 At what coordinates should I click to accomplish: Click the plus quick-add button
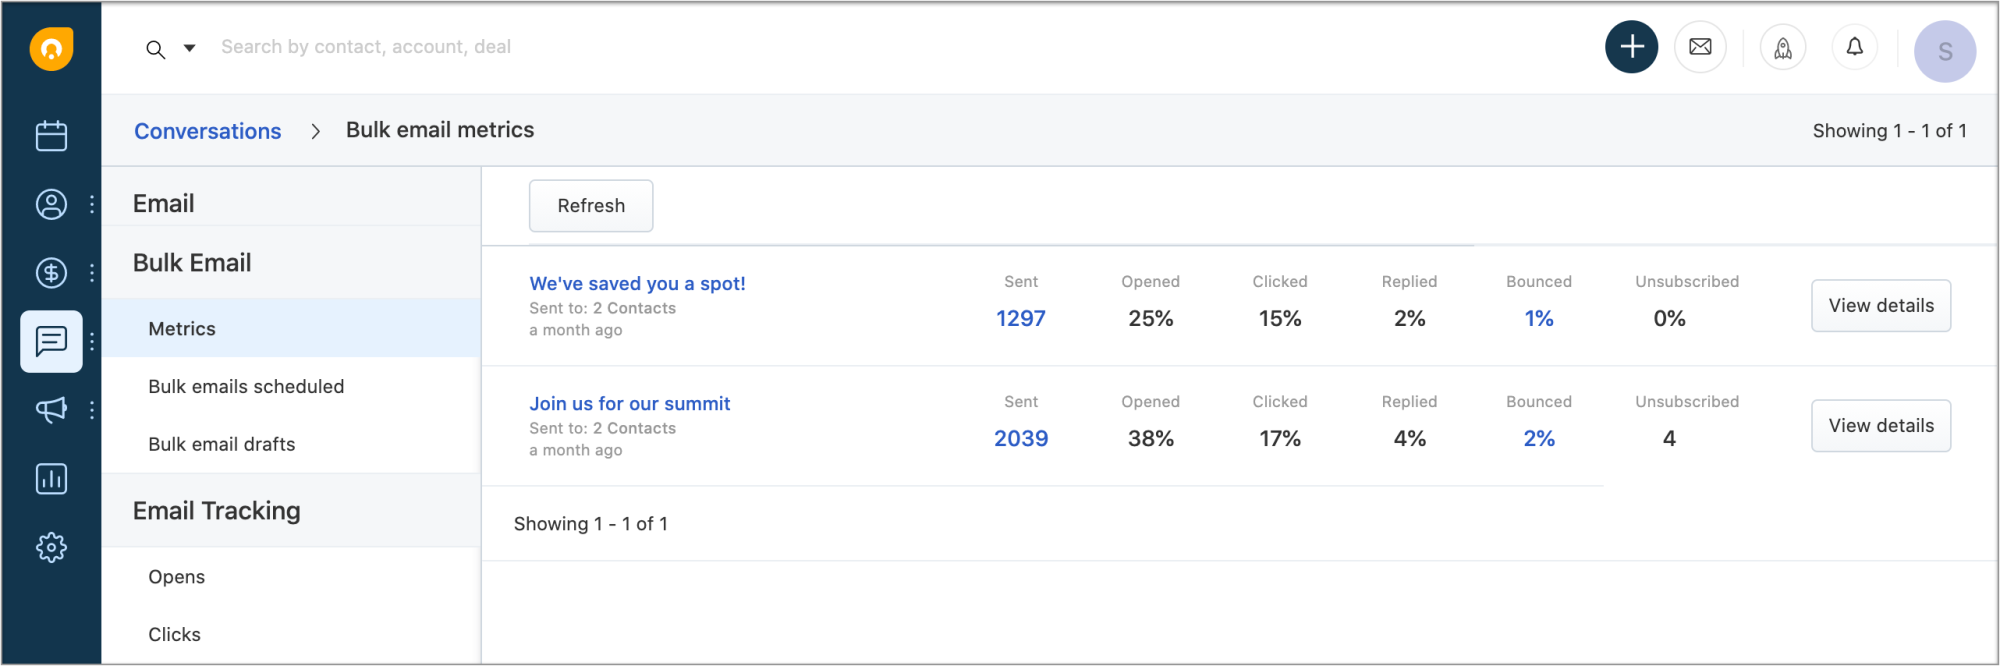[1631, 47]
